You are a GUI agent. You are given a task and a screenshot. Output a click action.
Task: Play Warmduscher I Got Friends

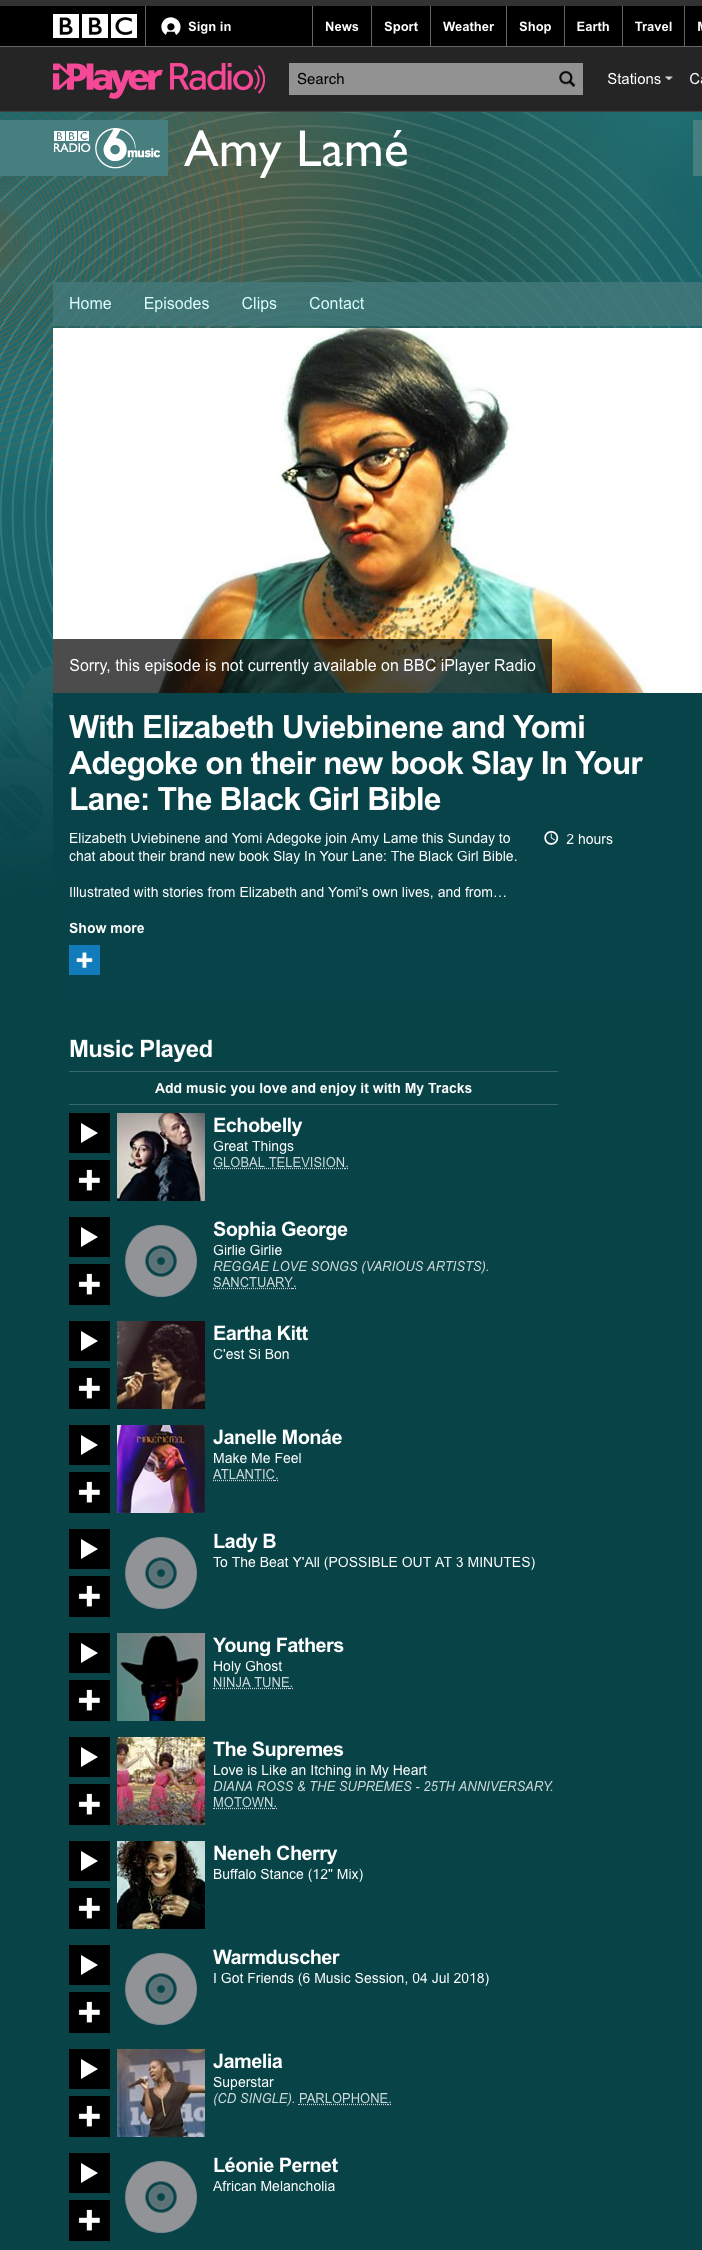tap(89, 1965)
